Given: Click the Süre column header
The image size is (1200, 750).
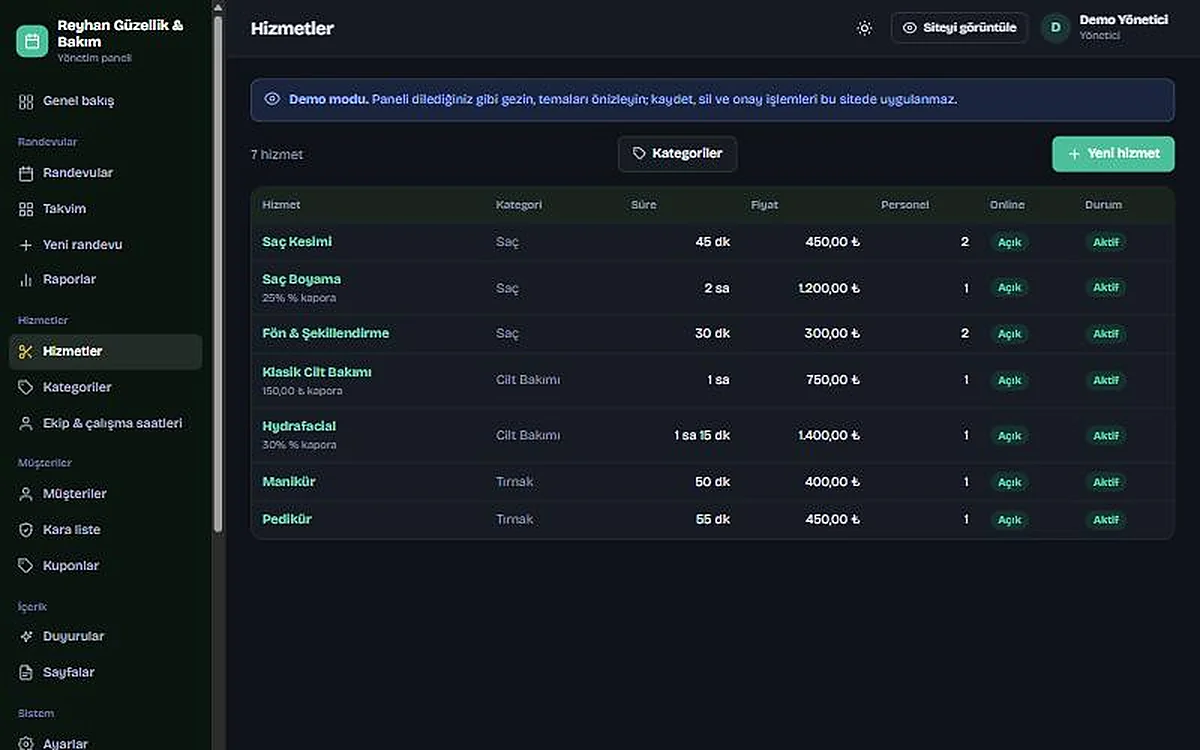Looking at the screenshot, I should (x=644, y=205).
